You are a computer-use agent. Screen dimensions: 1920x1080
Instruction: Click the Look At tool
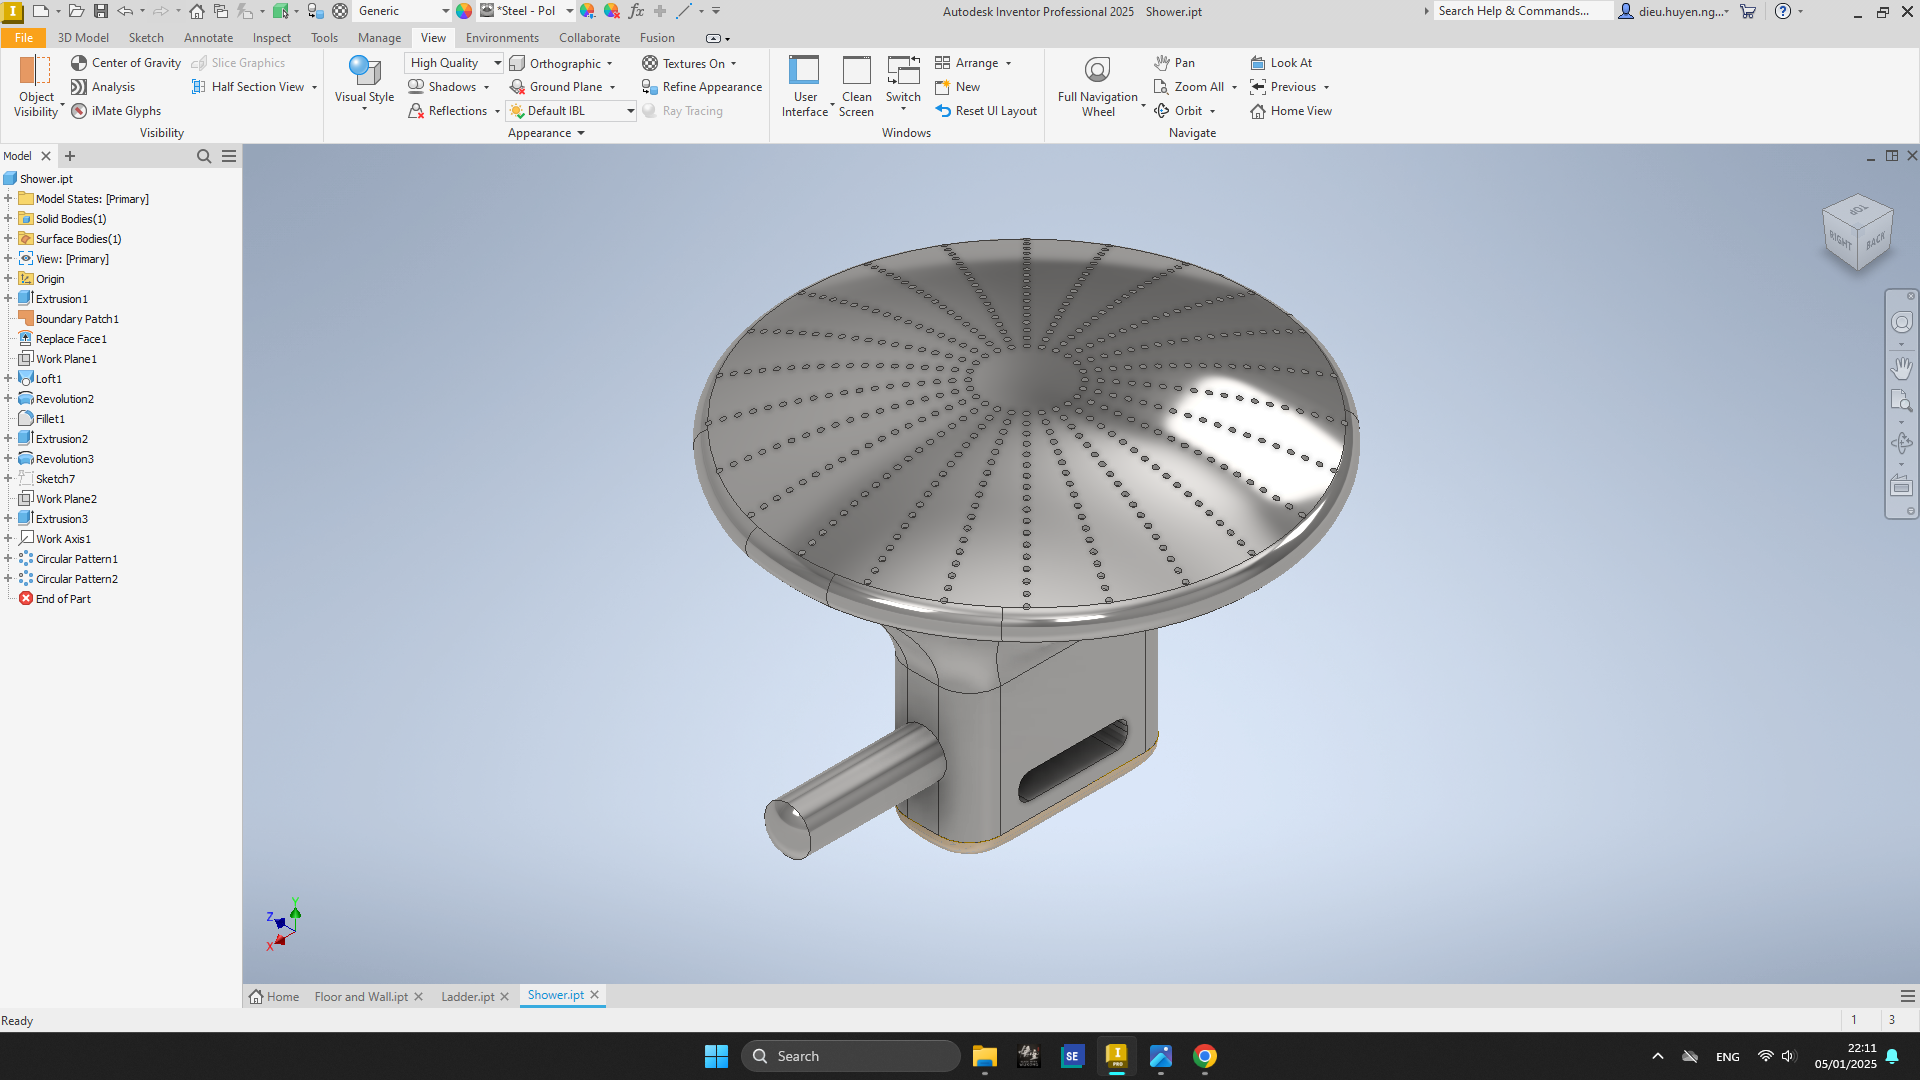point(1281,63)
